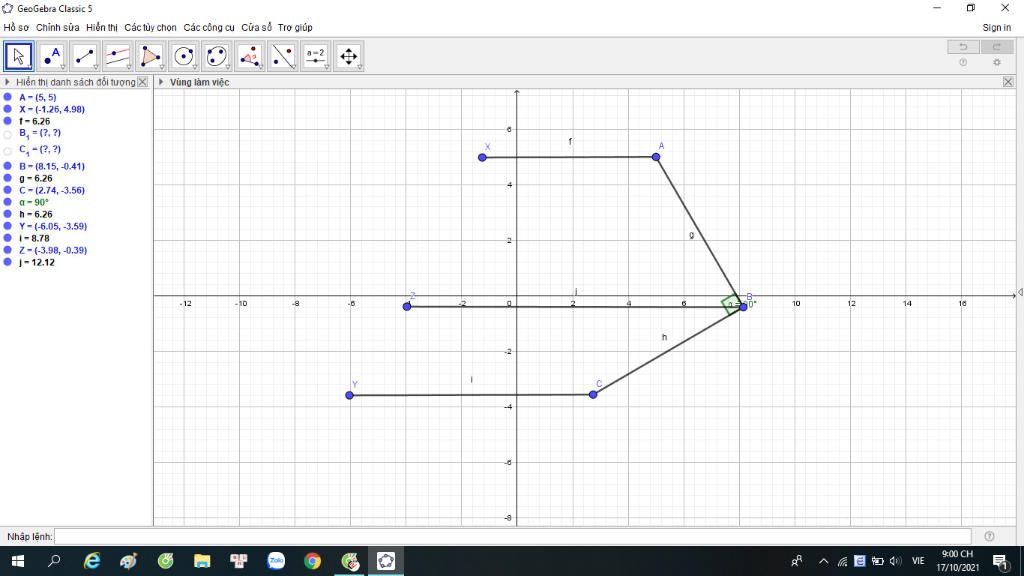Open File Explorer from taskbar
1024x576 pixels.
pos(202,561)
